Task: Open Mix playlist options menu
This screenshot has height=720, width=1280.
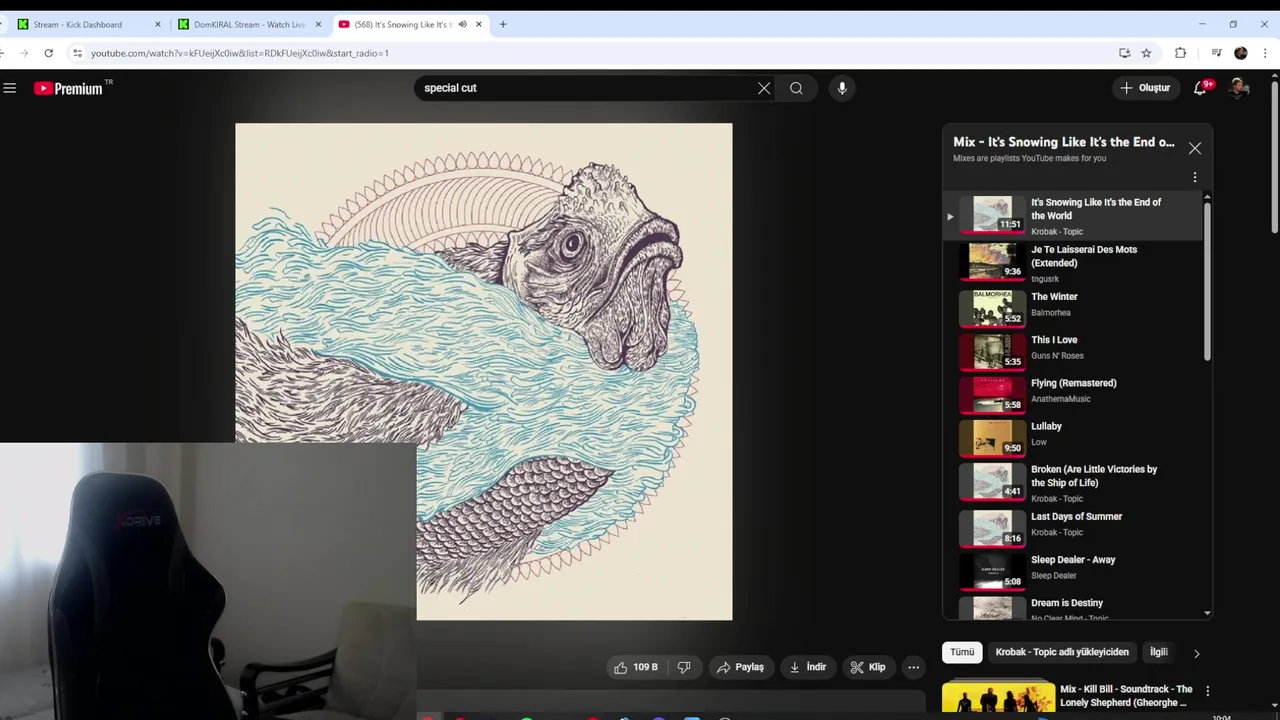Action: [x=1194, y=177]
